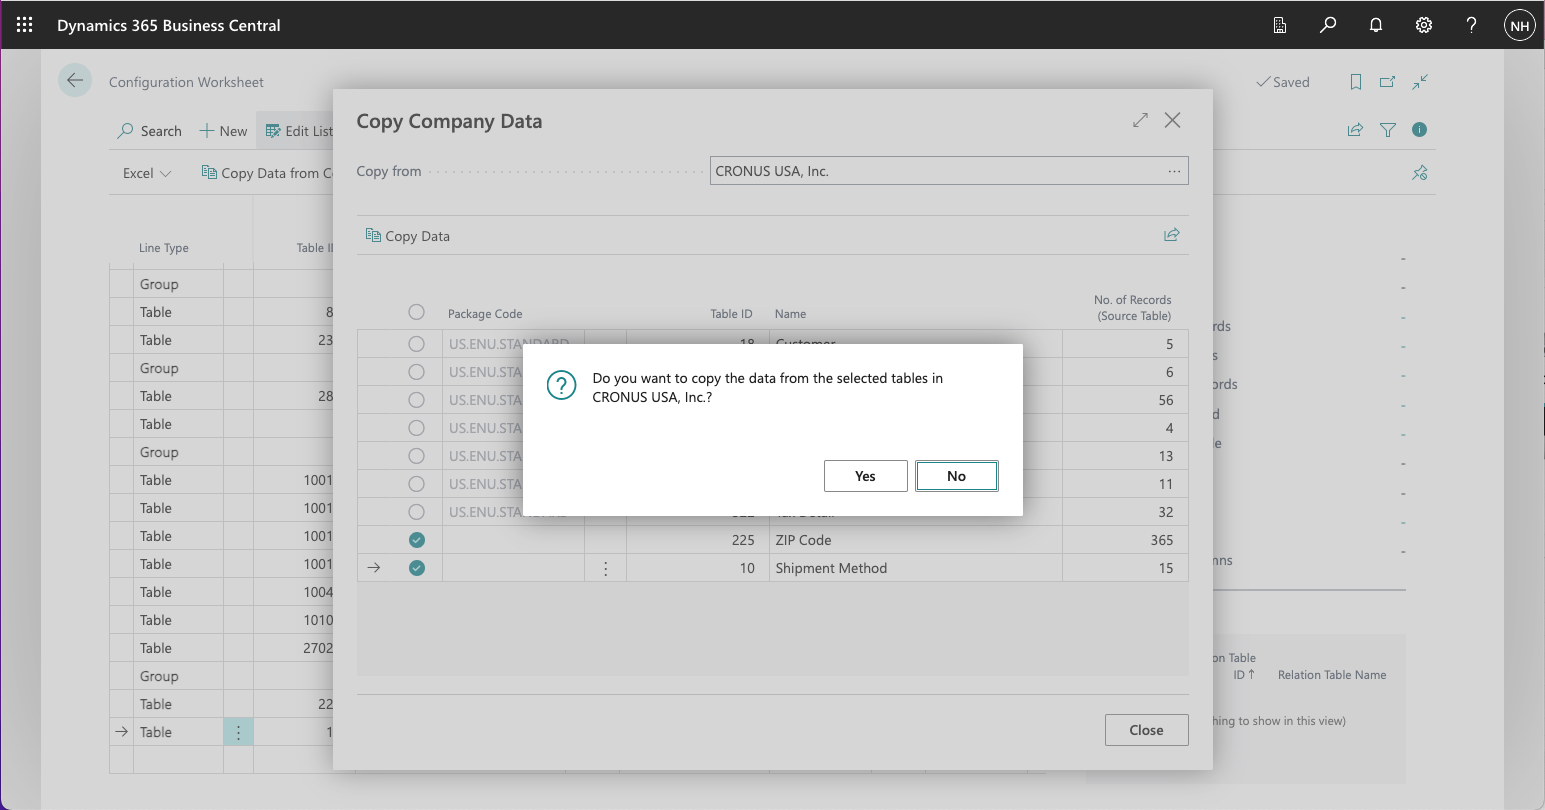Go back with the arrow button
This screenshot has height=810, width=1545.
[75, 81]
